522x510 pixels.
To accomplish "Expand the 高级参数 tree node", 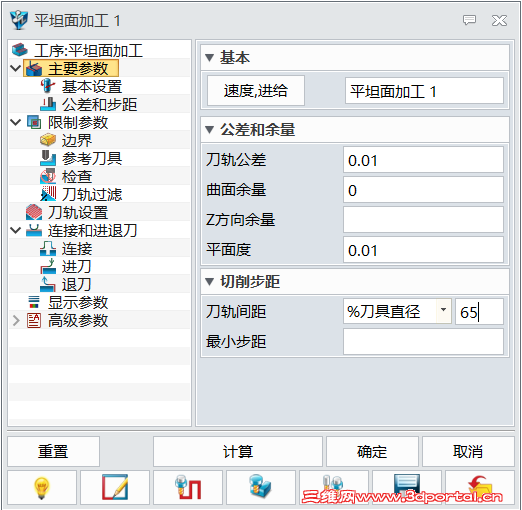I will pos(16,320).
